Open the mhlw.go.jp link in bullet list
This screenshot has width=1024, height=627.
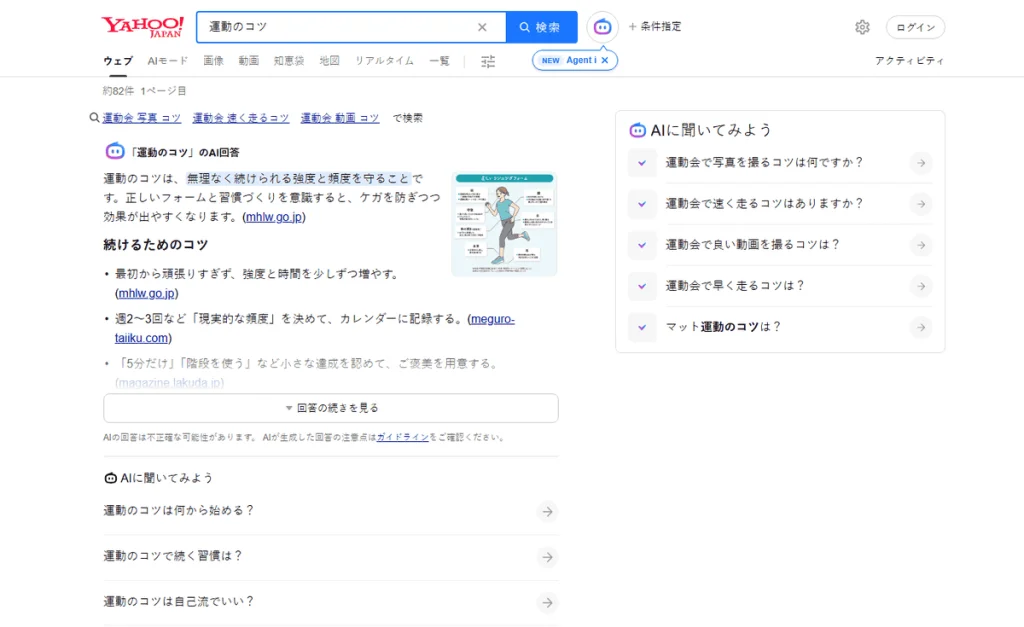(x=147, y=293)
